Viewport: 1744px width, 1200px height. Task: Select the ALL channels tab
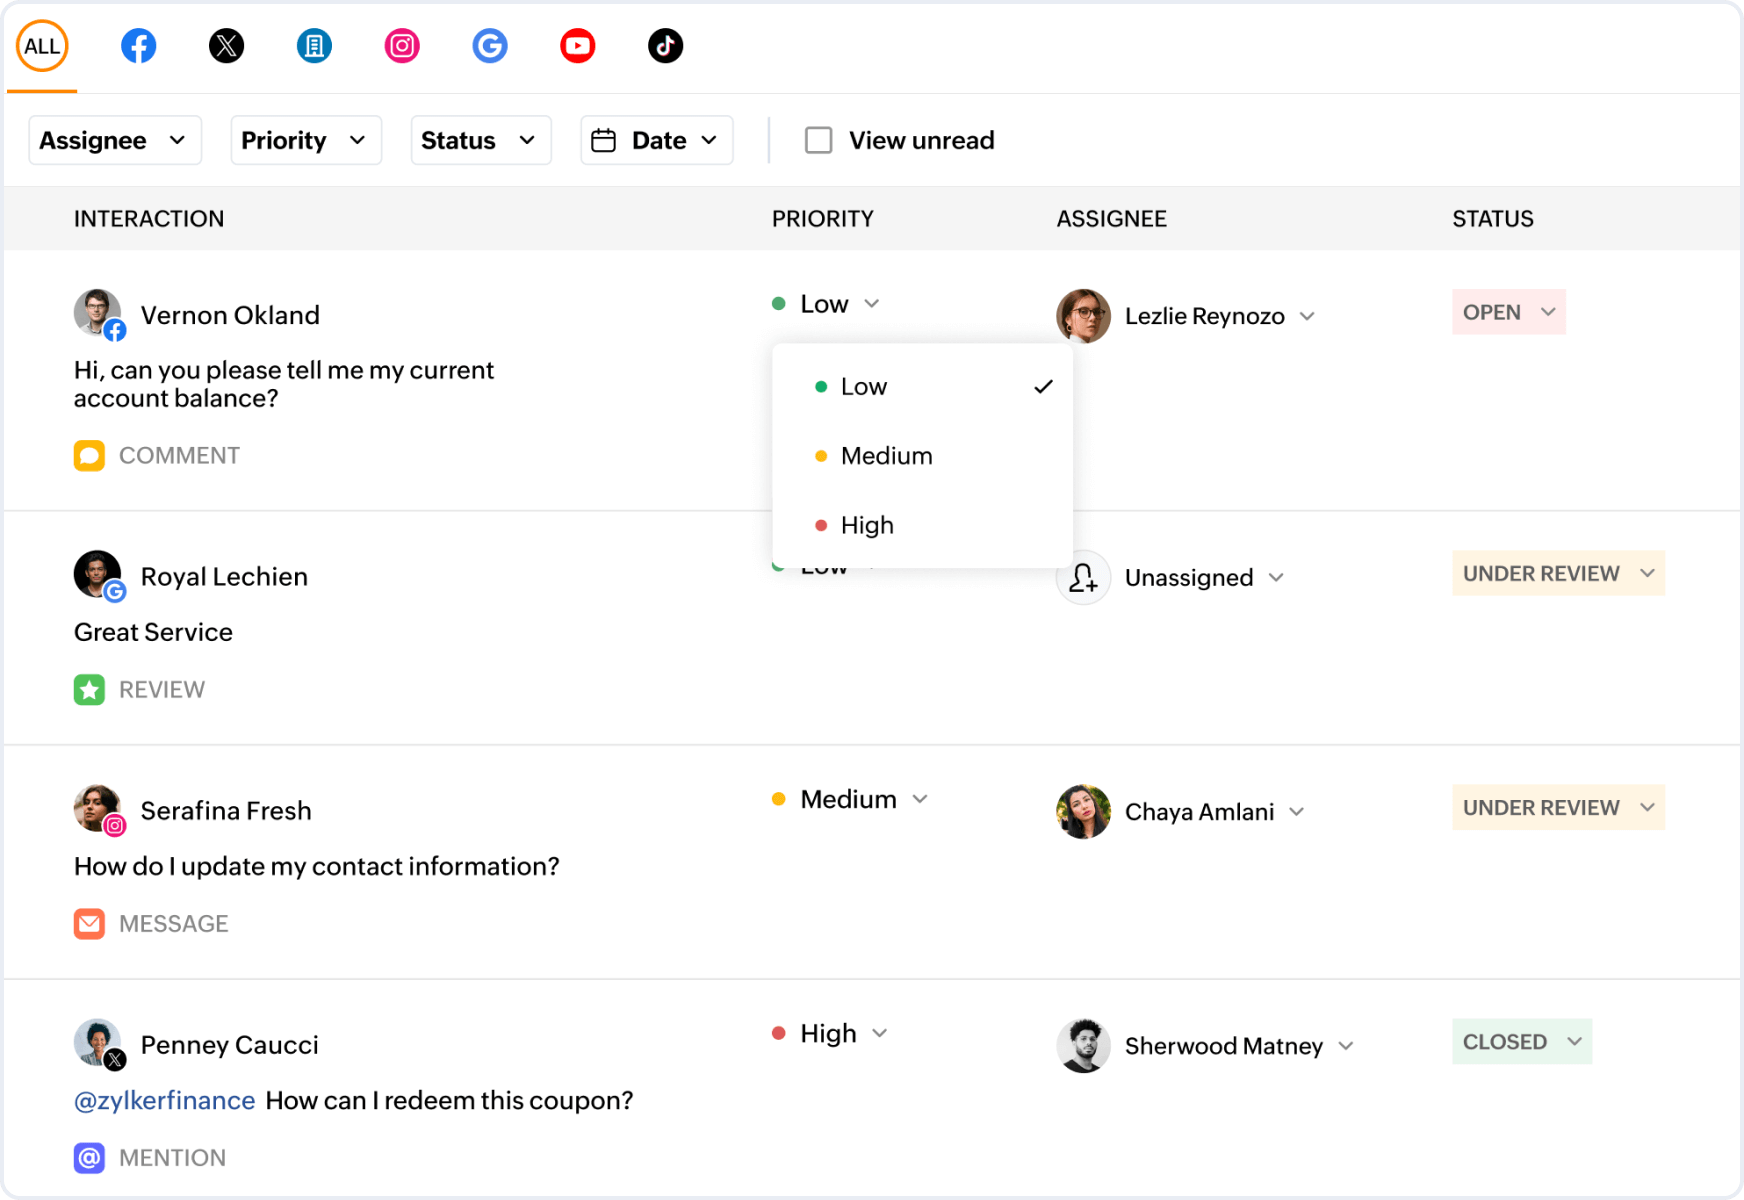click(x=42, y=46)
